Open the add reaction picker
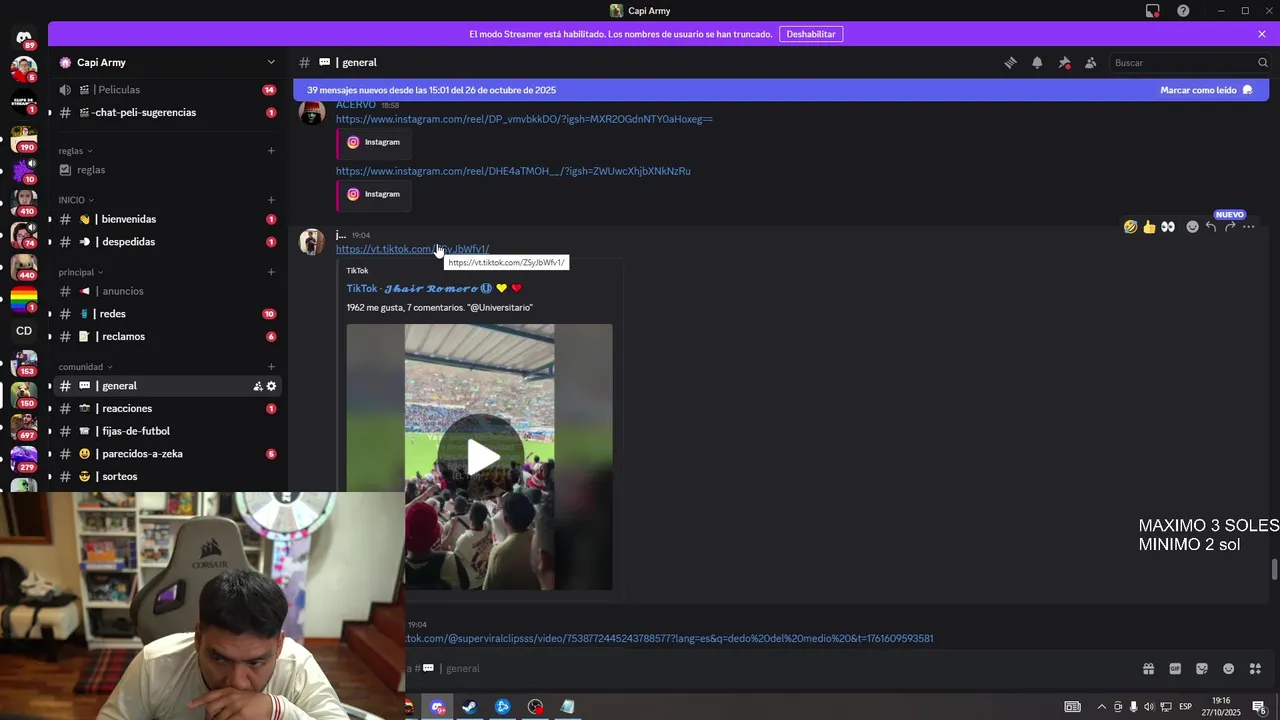Viewport: 1280px width, 720px height. (1192, 227)
